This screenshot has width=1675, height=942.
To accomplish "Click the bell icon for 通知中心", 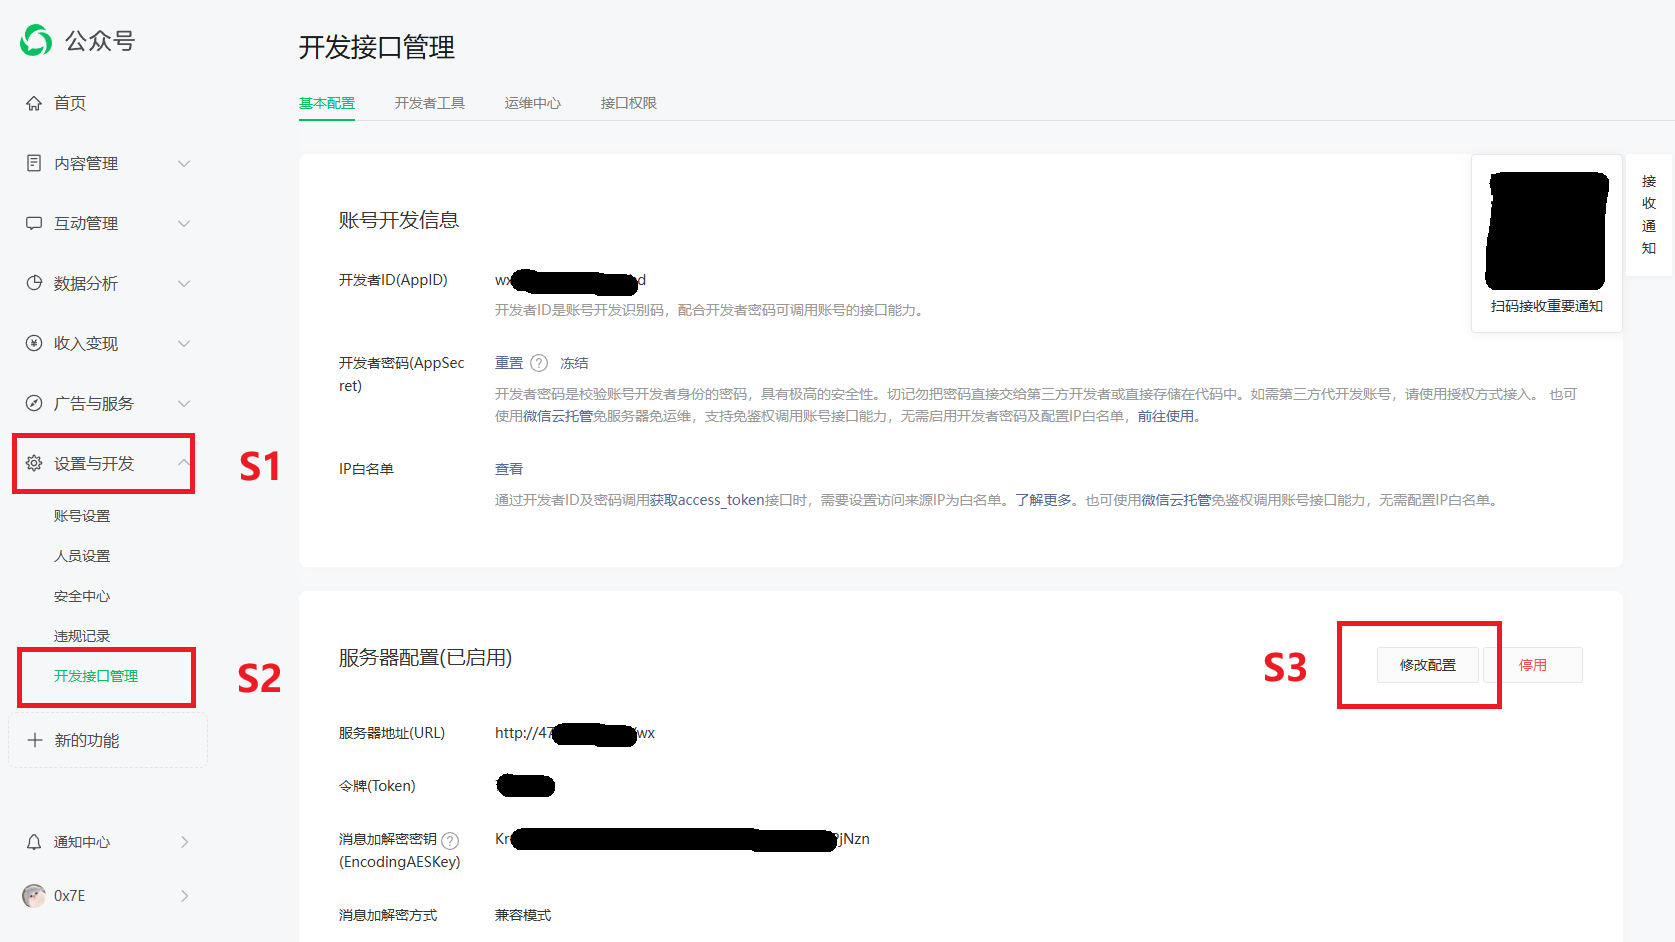I will click(34, 842).
